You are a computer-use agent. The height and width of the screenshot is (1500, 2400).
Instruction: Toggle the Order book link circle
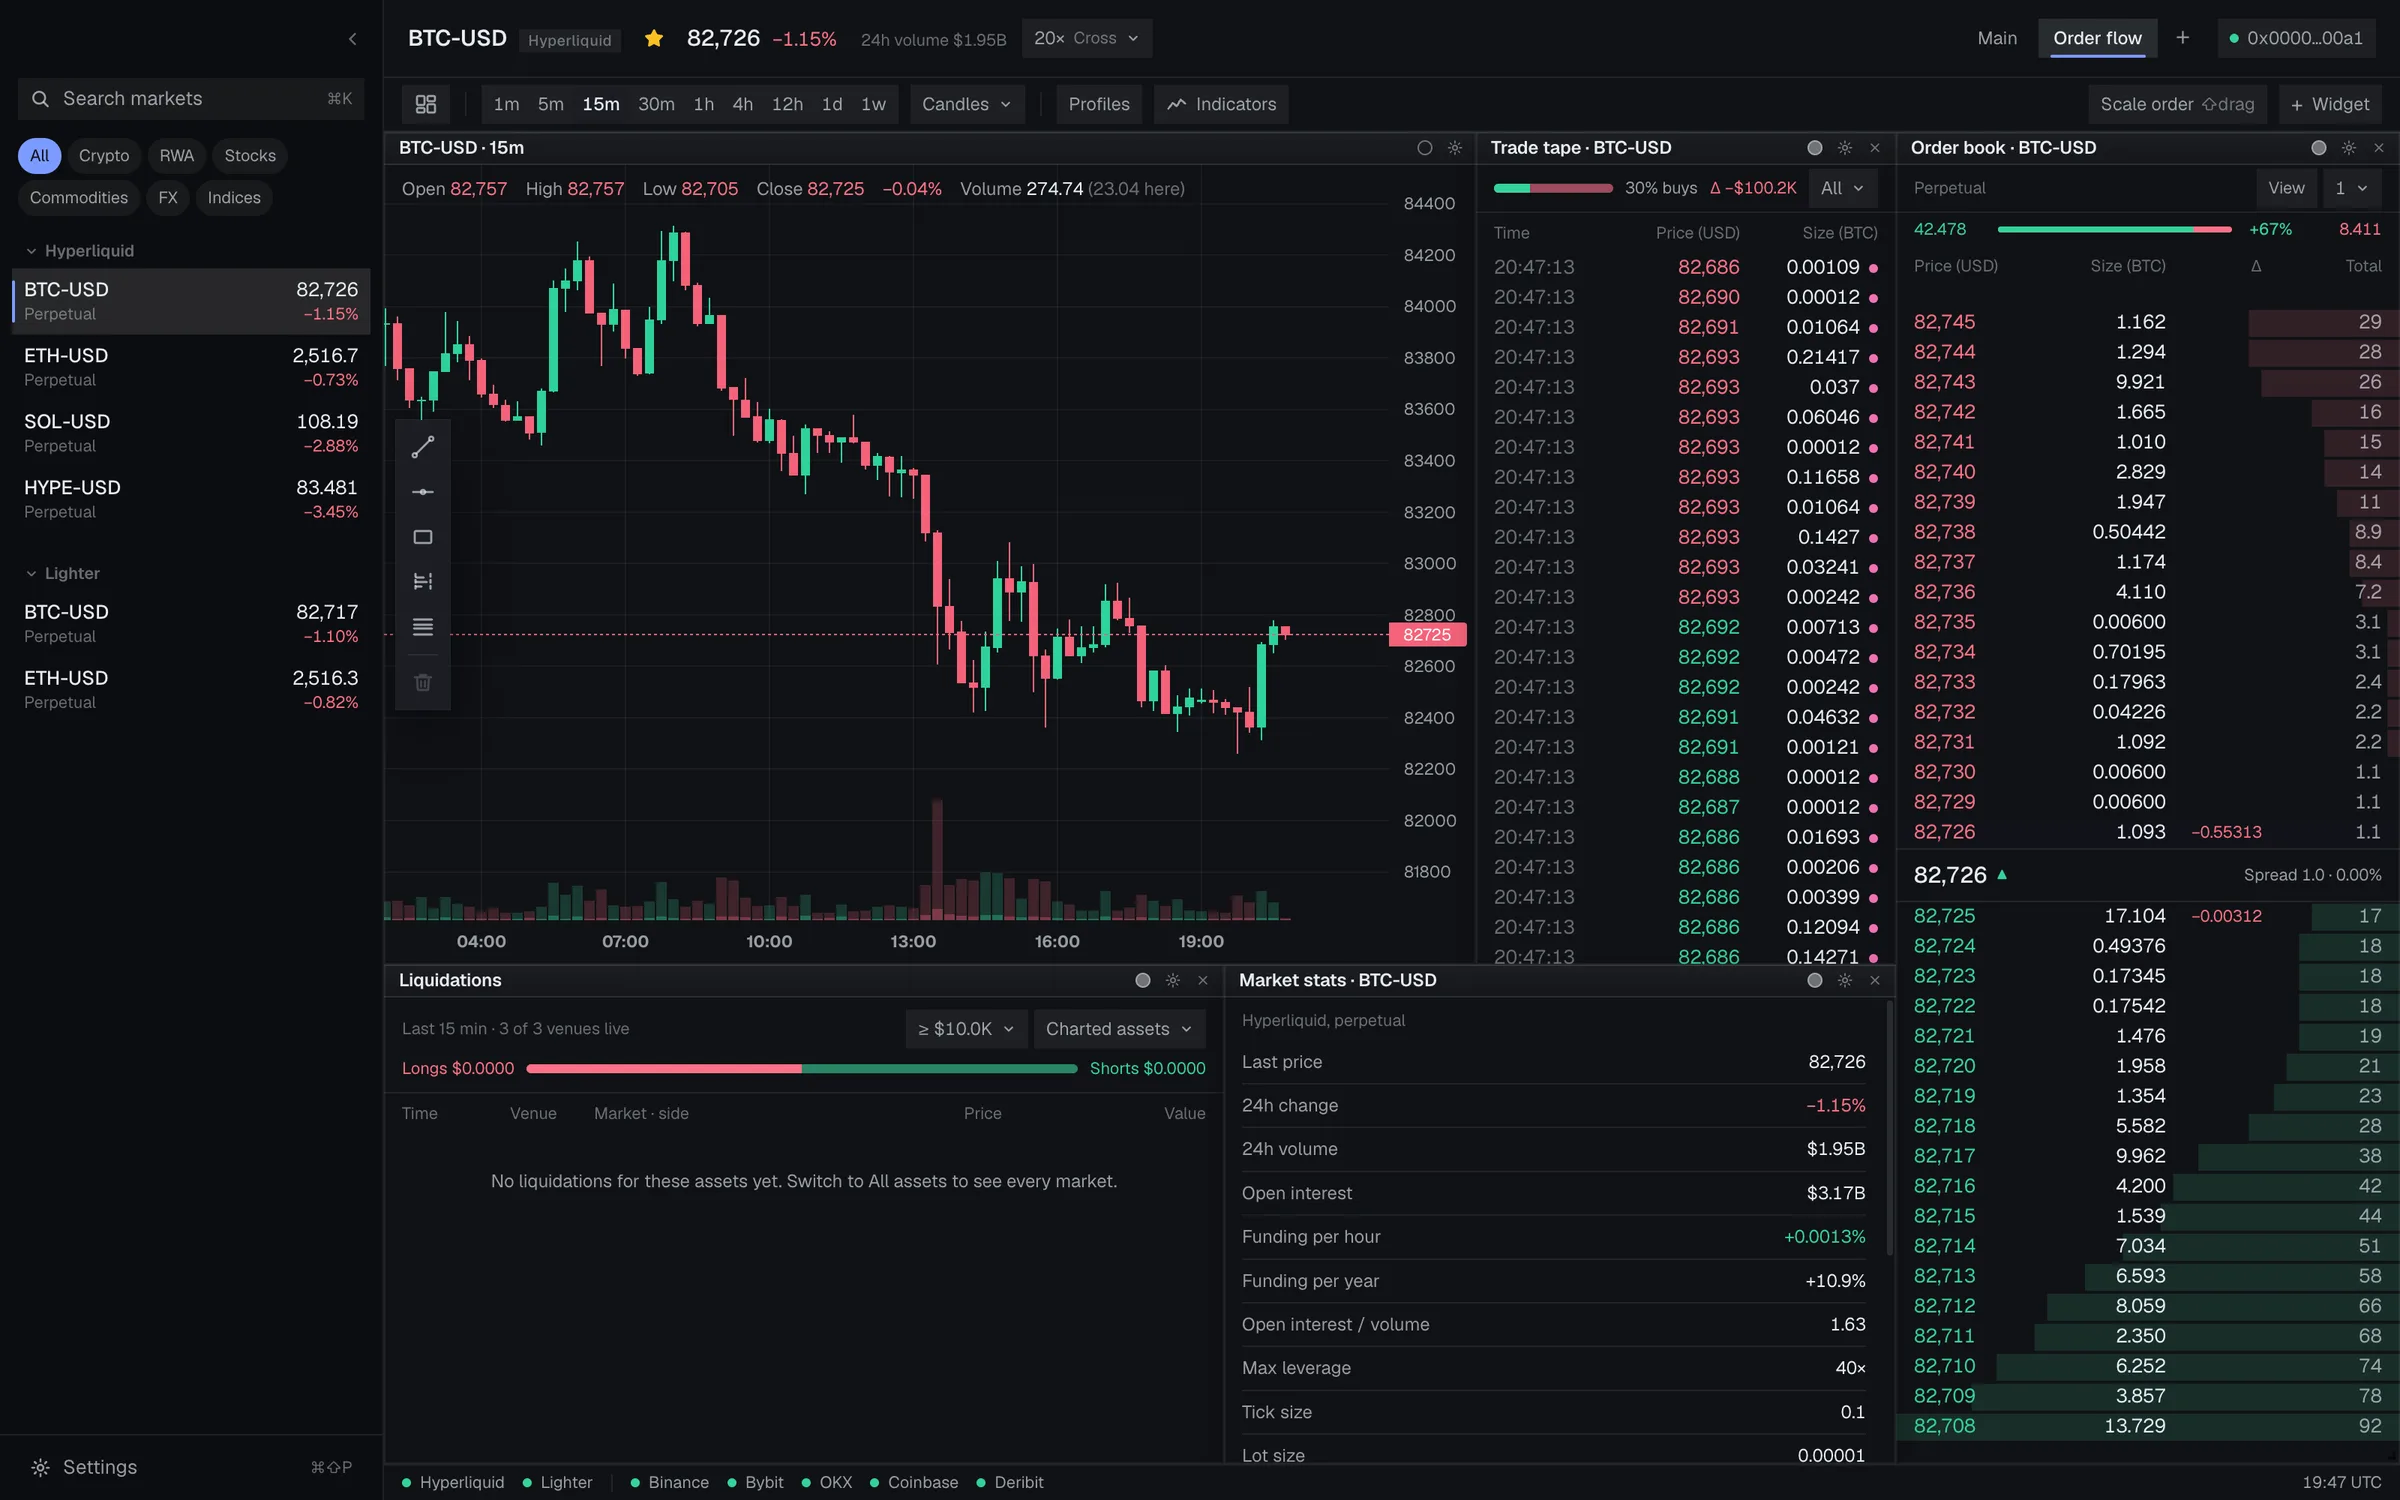click(2319, 148)
